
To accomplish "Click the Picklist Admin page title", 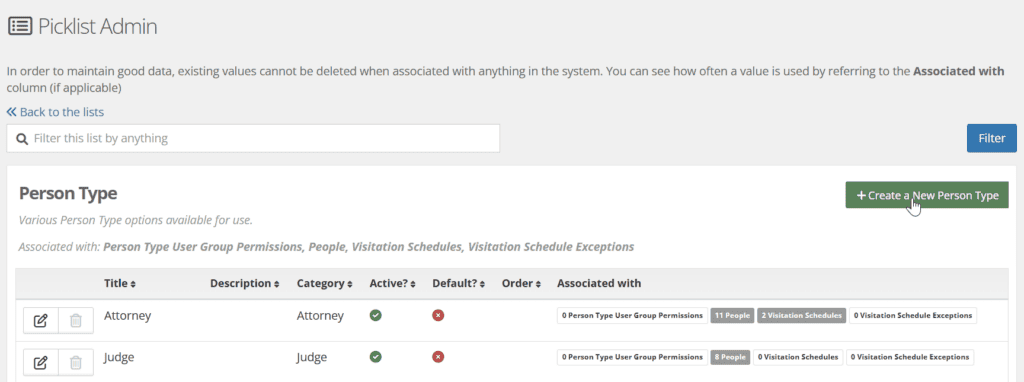I will click(x=97, y=27).
